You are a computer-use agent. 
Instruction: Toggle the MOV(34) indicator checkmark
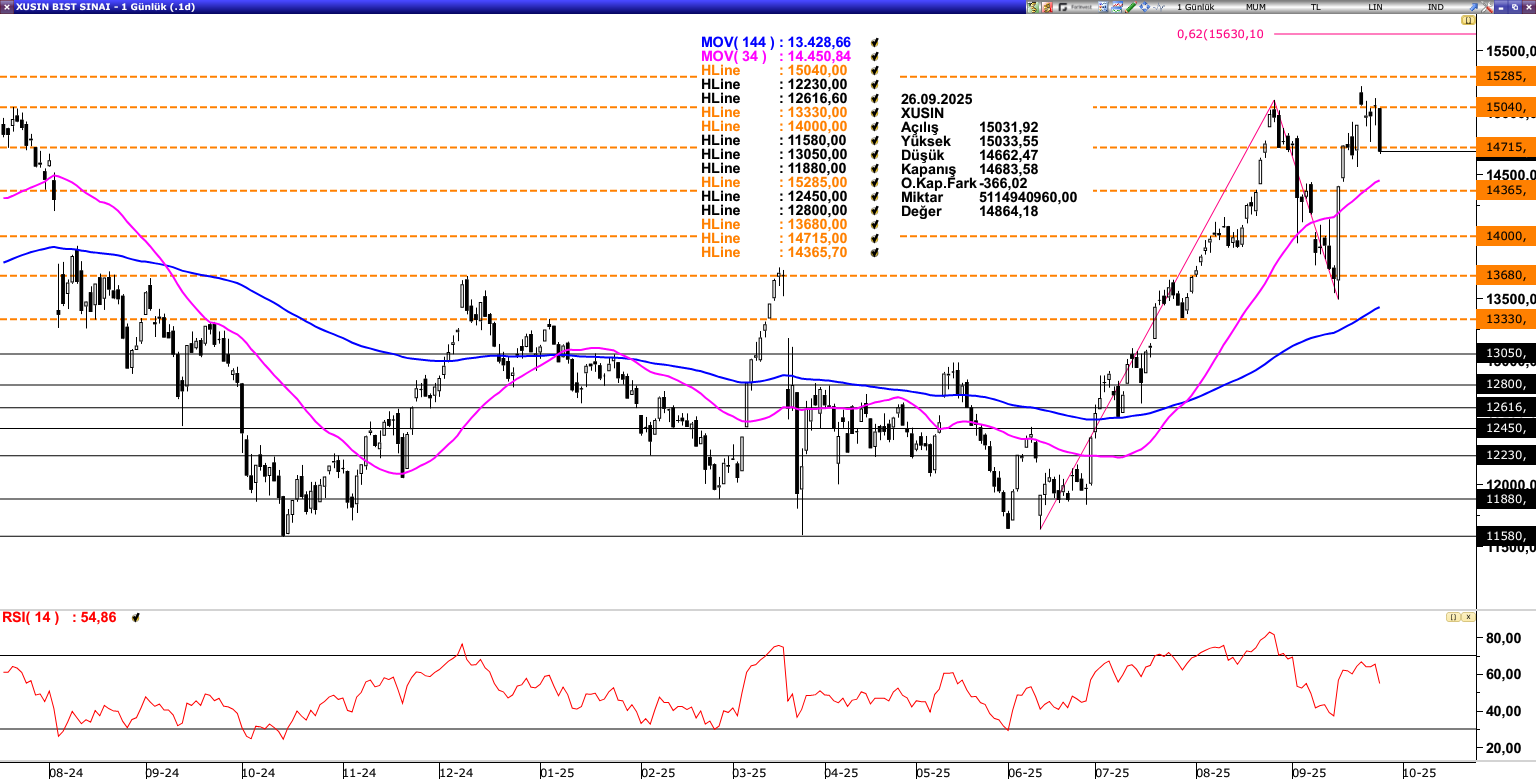tap(874, 57)
